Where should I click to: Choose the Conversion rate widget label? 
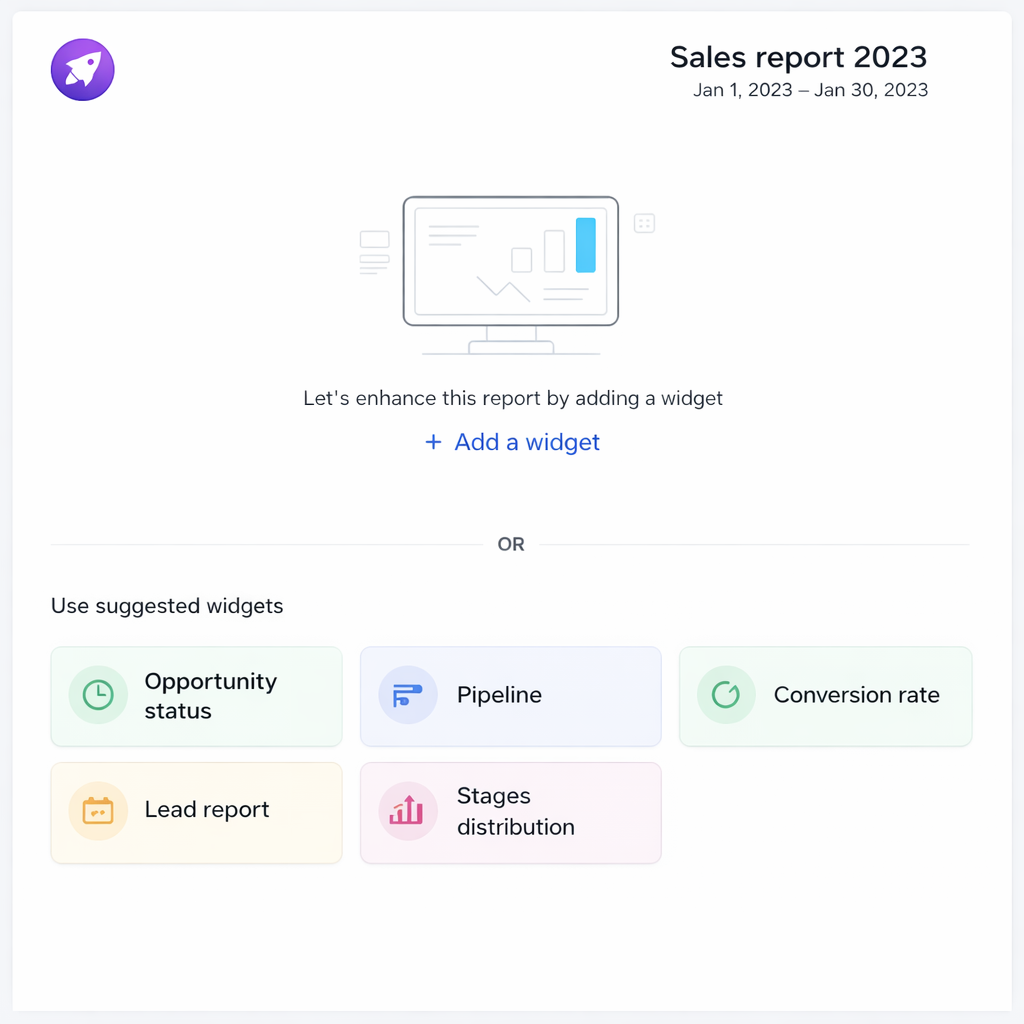[856, 695]
